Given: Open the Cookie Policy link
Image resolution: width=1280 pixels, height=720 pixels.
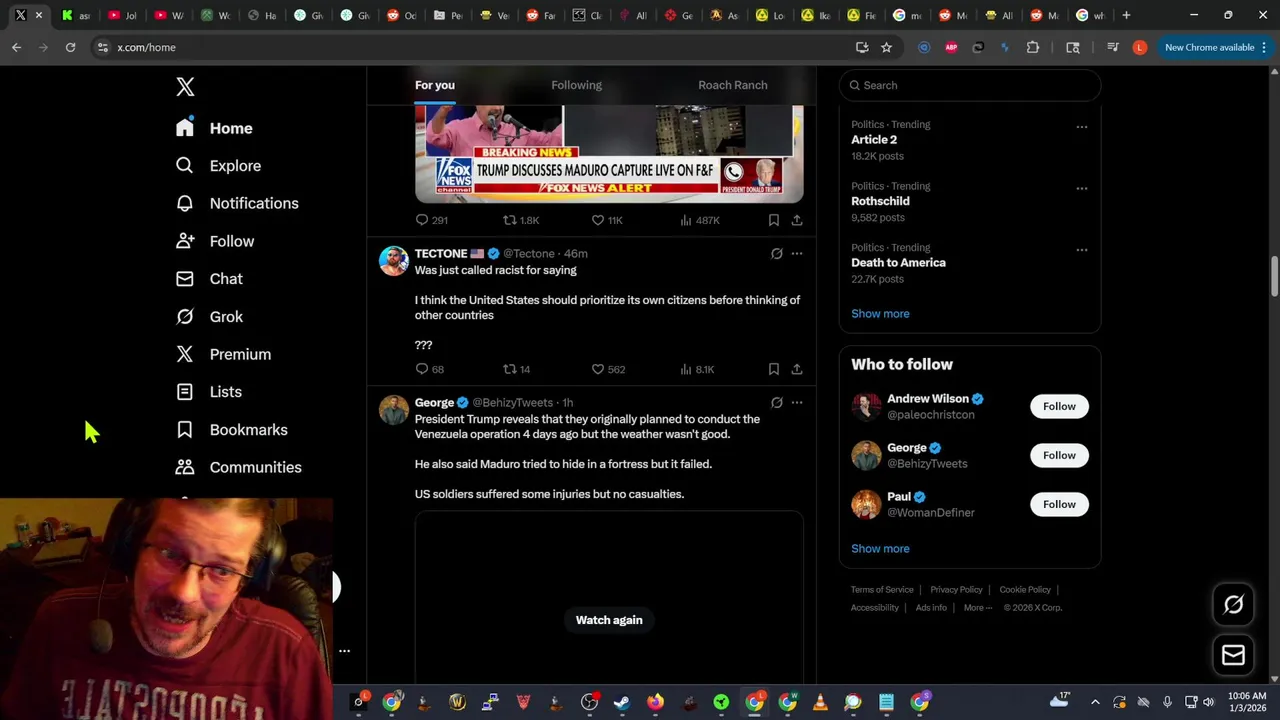Looking at the screenshot, I should [1025, 590].
